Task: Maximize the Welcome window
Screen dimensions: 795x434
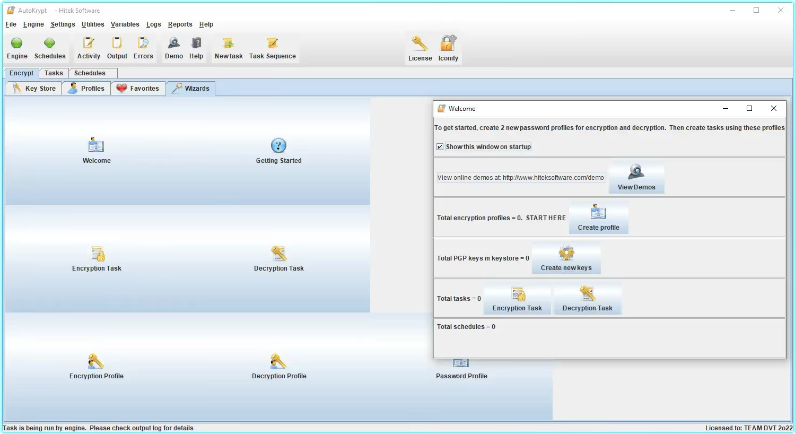Action: (749, 108)
